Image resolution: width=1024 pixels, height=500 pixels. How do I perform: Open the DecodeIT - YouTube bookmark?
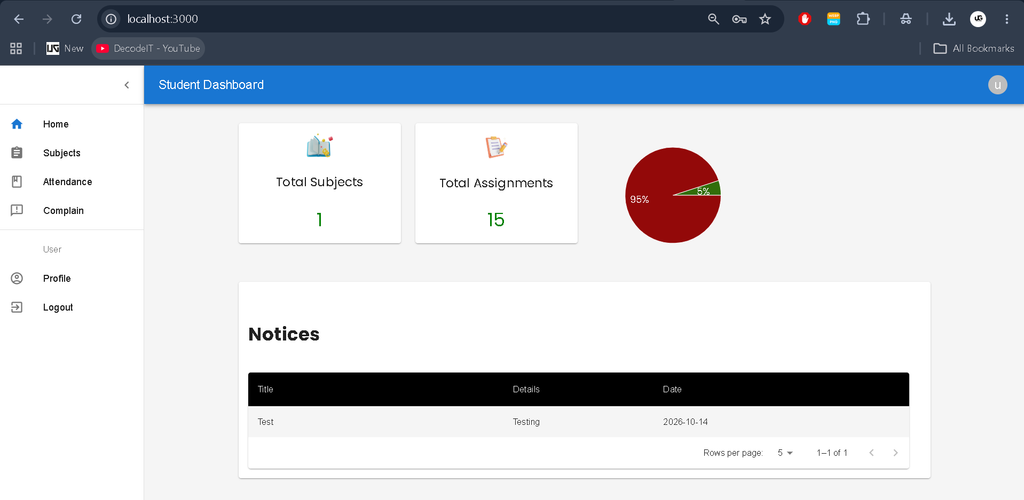pyautogui.click(x=148, y=48)
